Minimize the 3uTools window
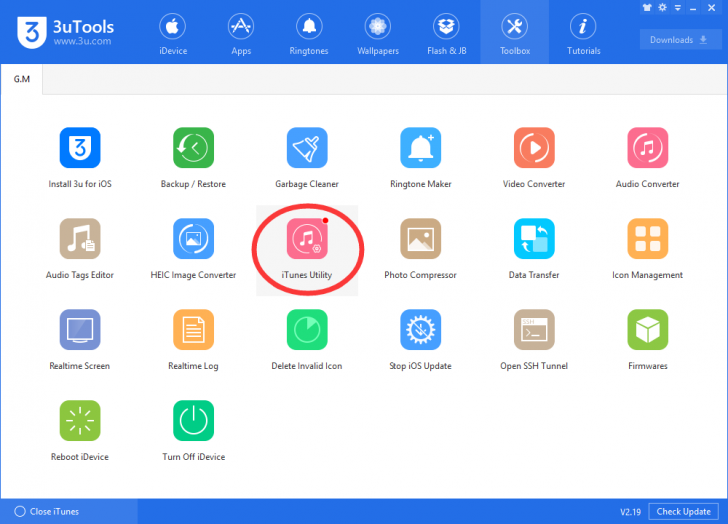This screenshot has height=524, width=728. pos(693,8)
